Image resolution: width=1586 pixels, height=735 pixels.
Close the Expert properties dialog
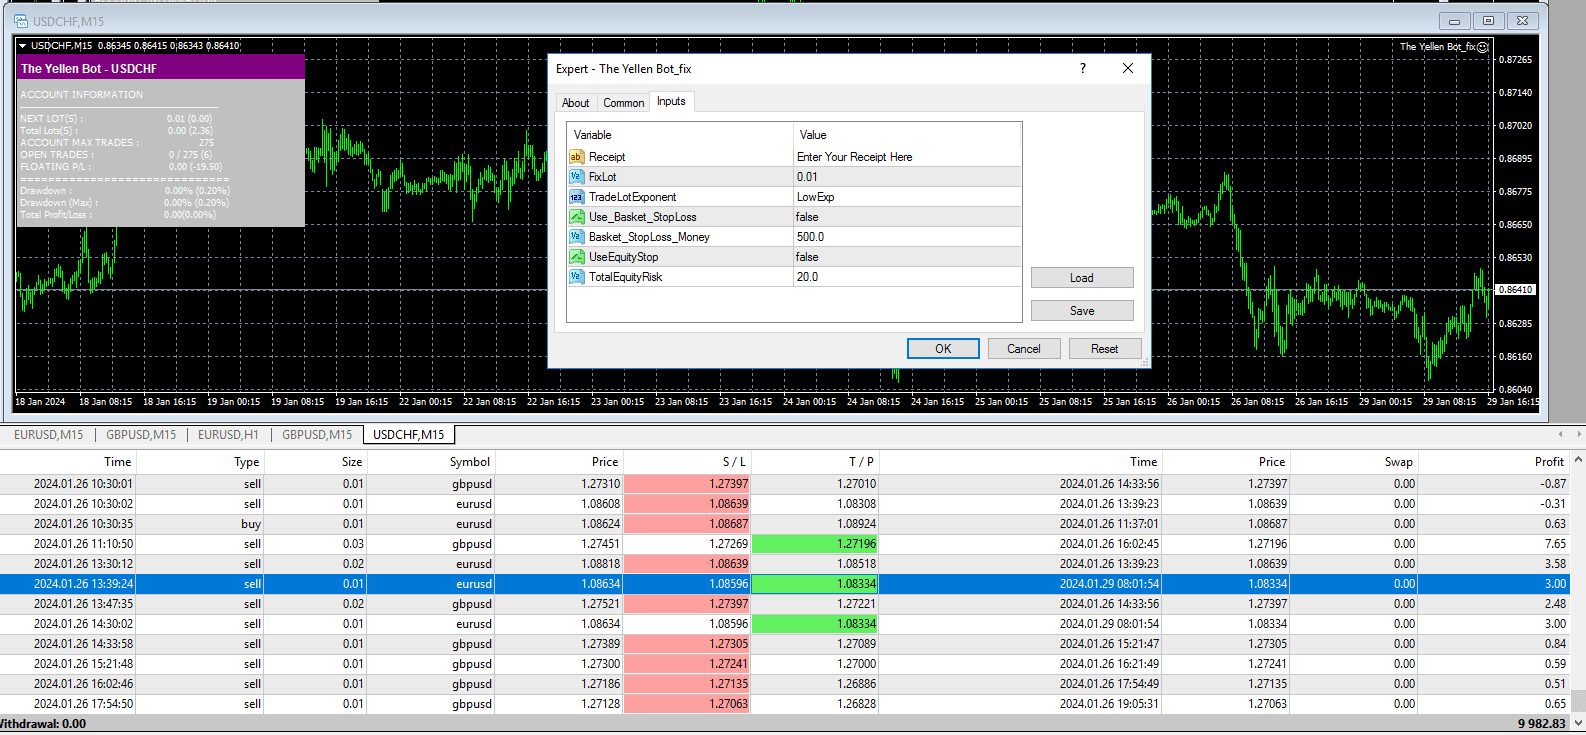point(1128,68)
